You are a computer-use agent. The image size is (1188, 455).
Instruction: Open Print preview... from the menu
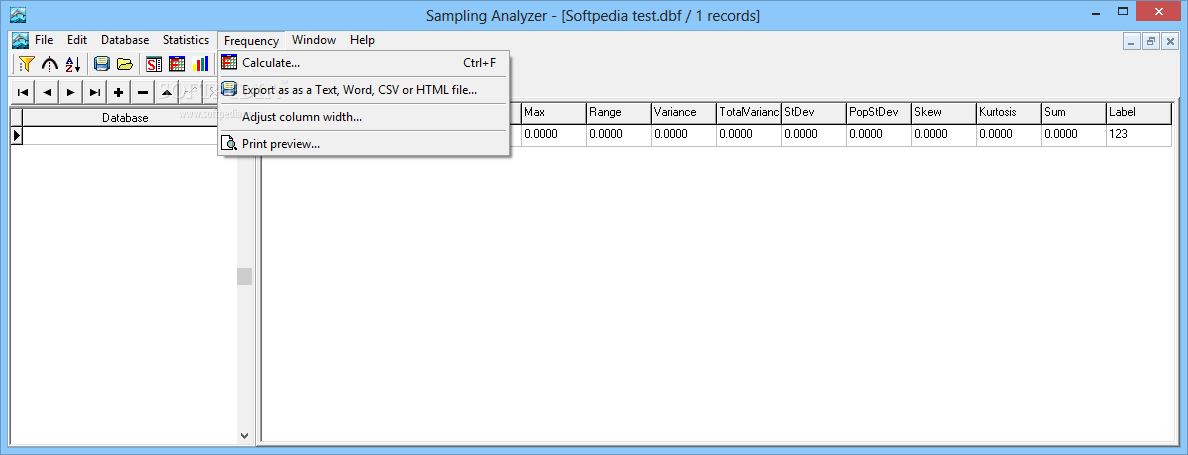364,144
